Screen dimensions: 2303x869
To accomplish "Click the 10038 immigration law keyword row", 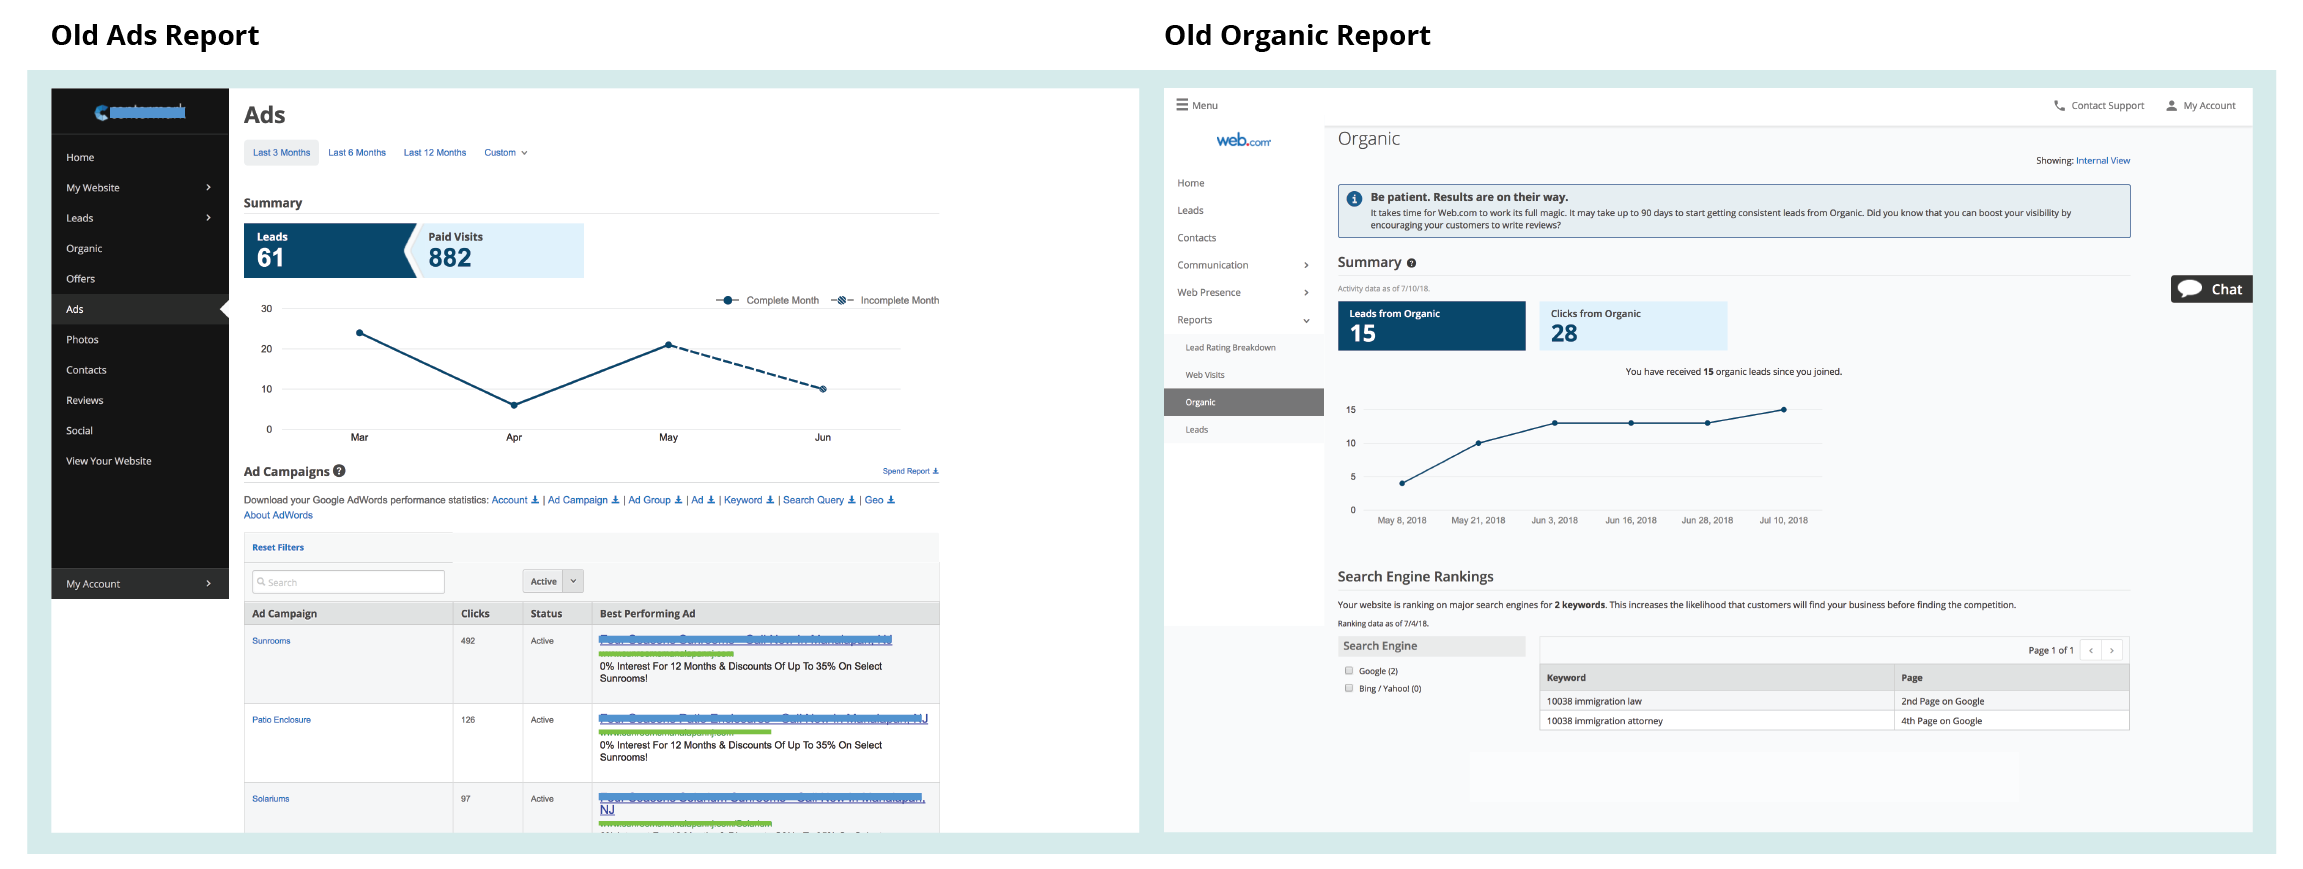I will pyautogui.click(x=1834, y=701).
